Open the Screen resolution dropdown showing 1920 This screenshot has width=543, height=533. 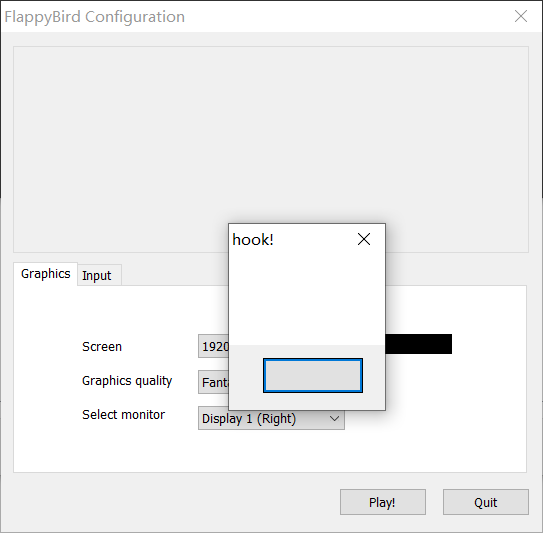tap(213, 346)
